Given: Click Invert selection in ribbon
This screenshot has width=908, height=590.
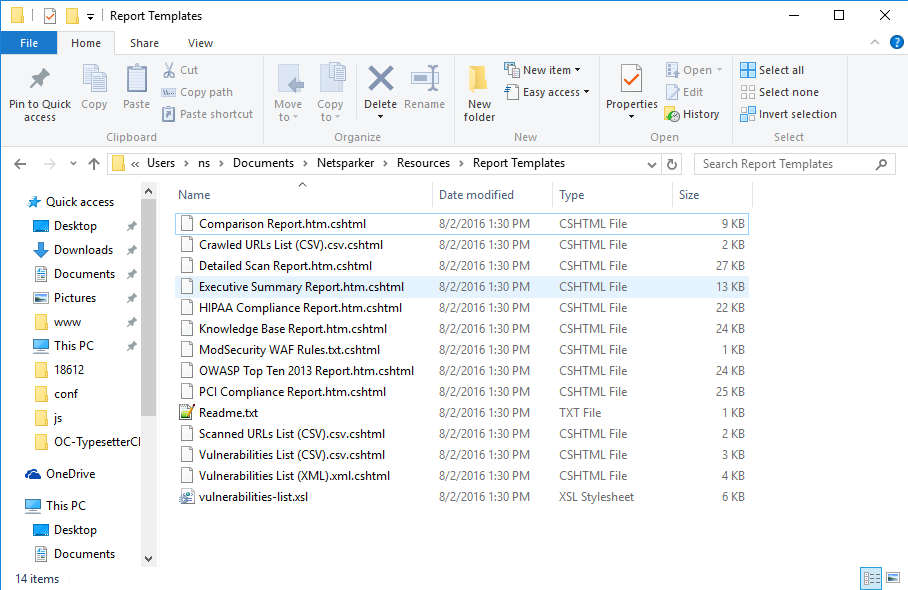Looking at the screenshot, I should click(788, 114).
